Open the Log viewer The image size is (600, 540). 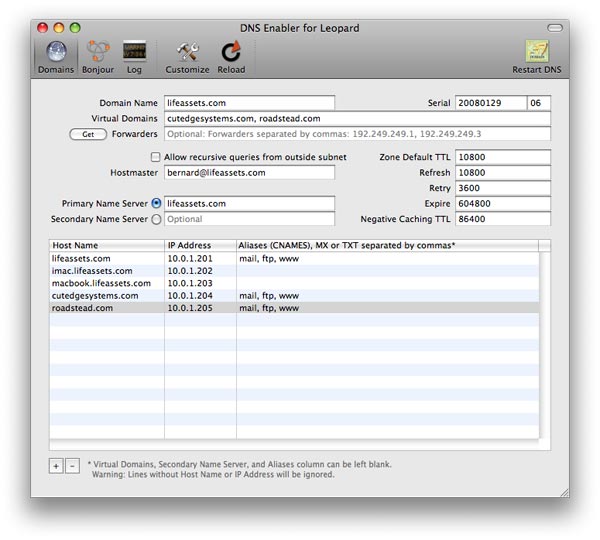pyautogui.click(x=134, y=55)
